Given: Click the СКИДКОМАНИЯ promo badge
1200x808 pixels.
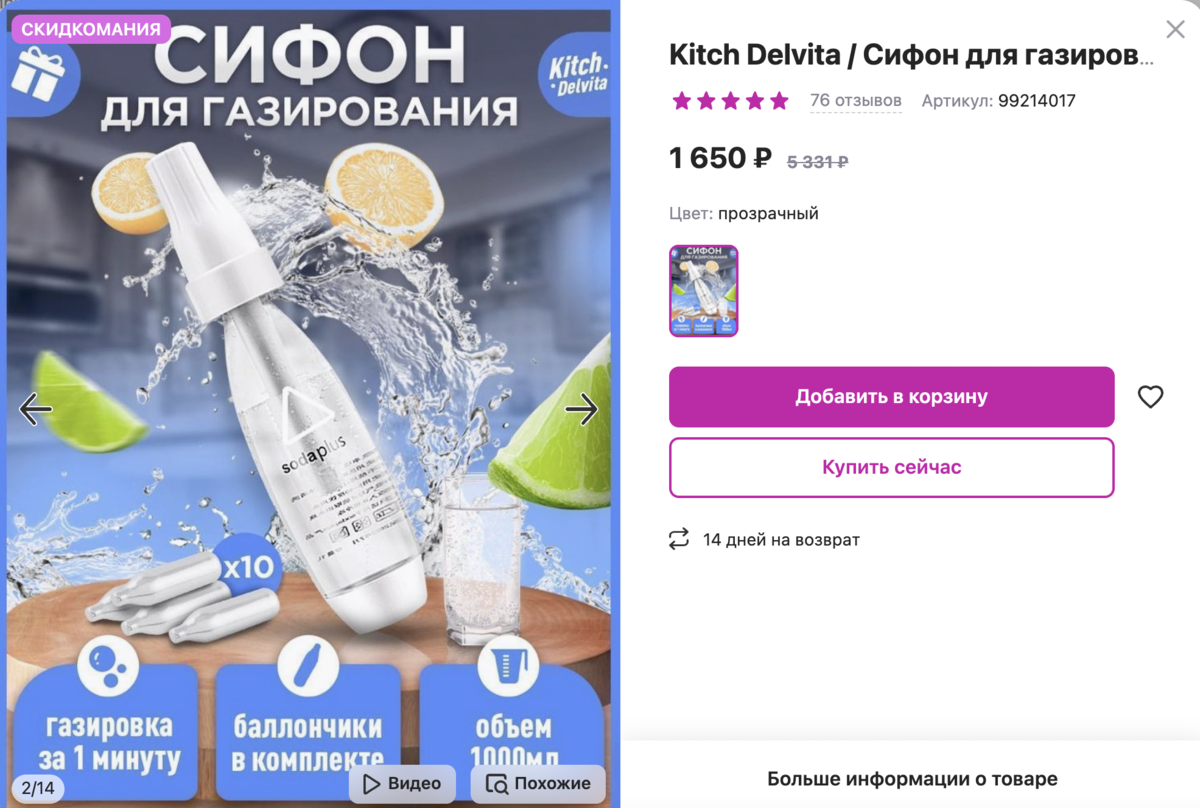Looking at the screenshot, I should [91, 30].
